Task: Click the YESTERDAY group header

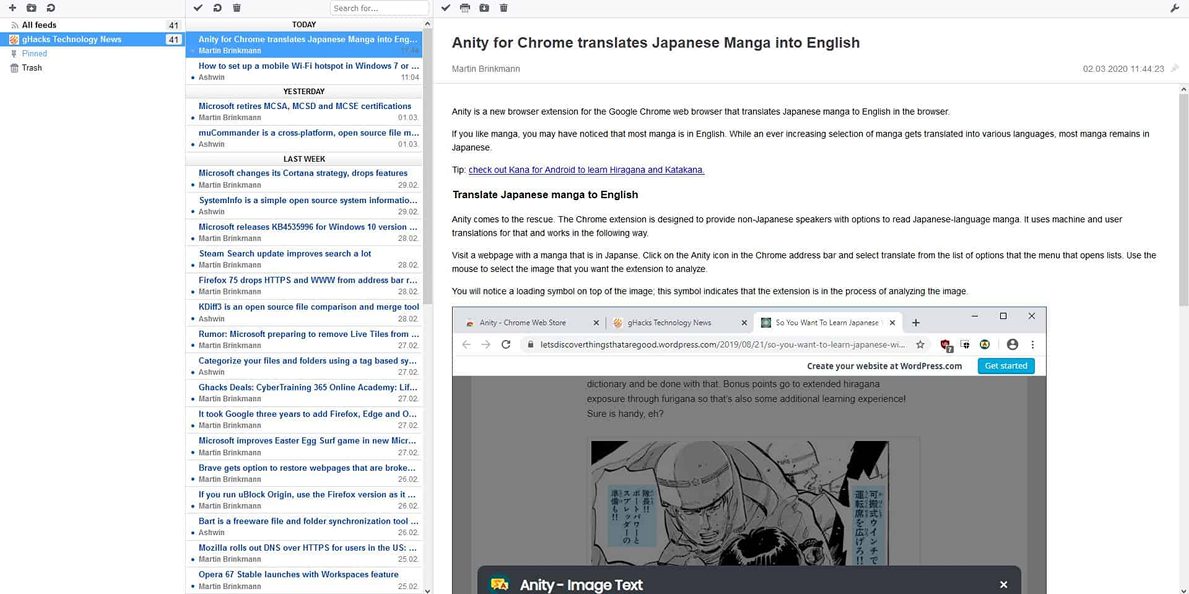Action: tap(304, 92)
